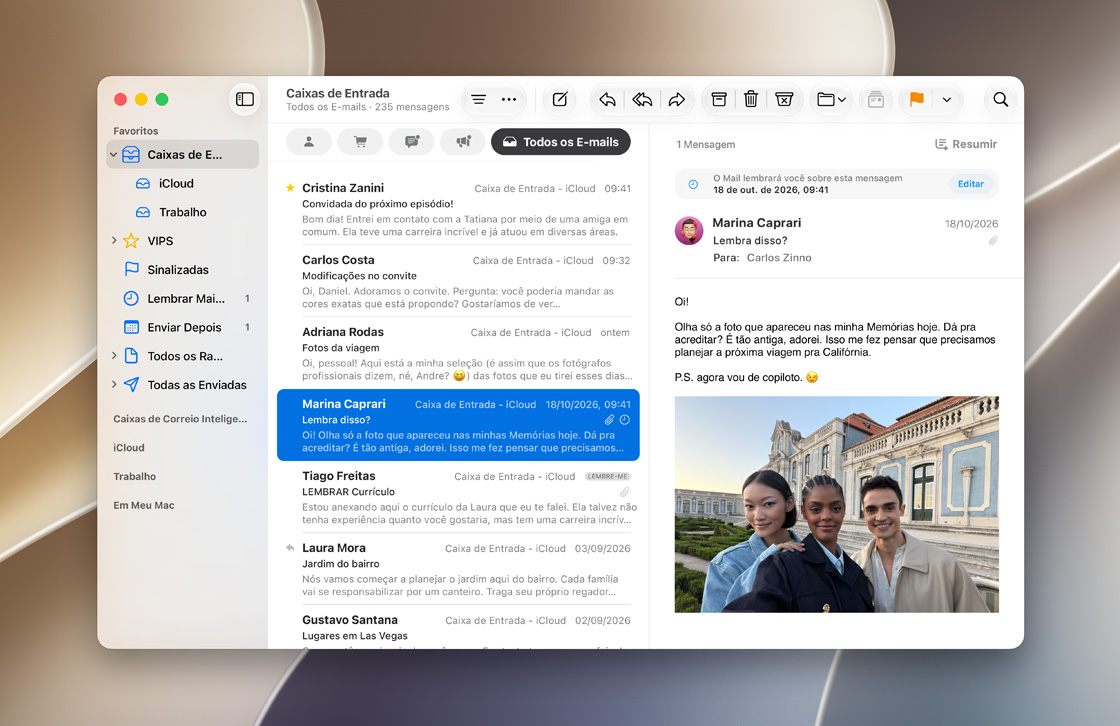The height and width of the screenshot is (726, 1120).
Task: Click Editar on the reminder banner
Action: (x=971, y=184)
